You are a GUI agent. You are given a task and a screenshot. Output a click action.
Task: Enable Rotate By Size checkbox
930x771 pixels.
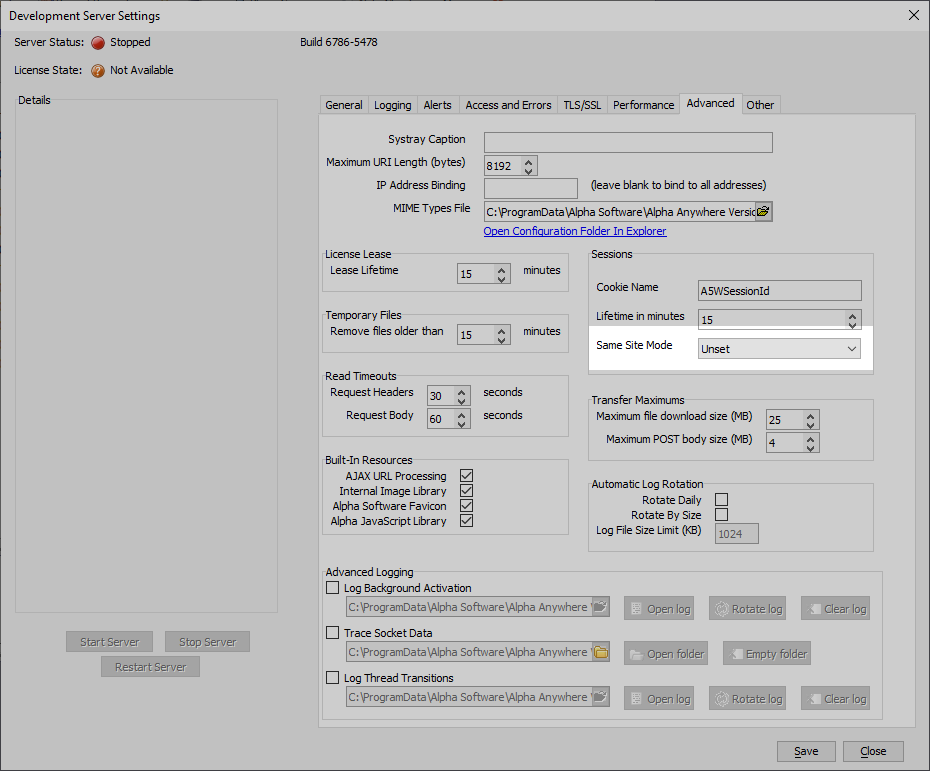[721, 514]
